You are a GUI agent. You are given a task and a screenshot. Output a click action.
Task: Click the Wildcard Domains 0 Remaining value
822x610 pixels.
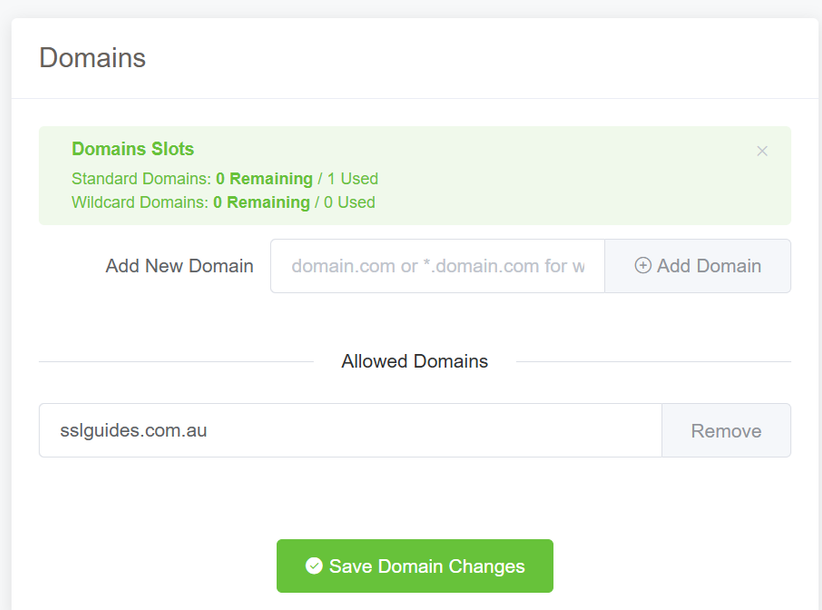point(261,202)
